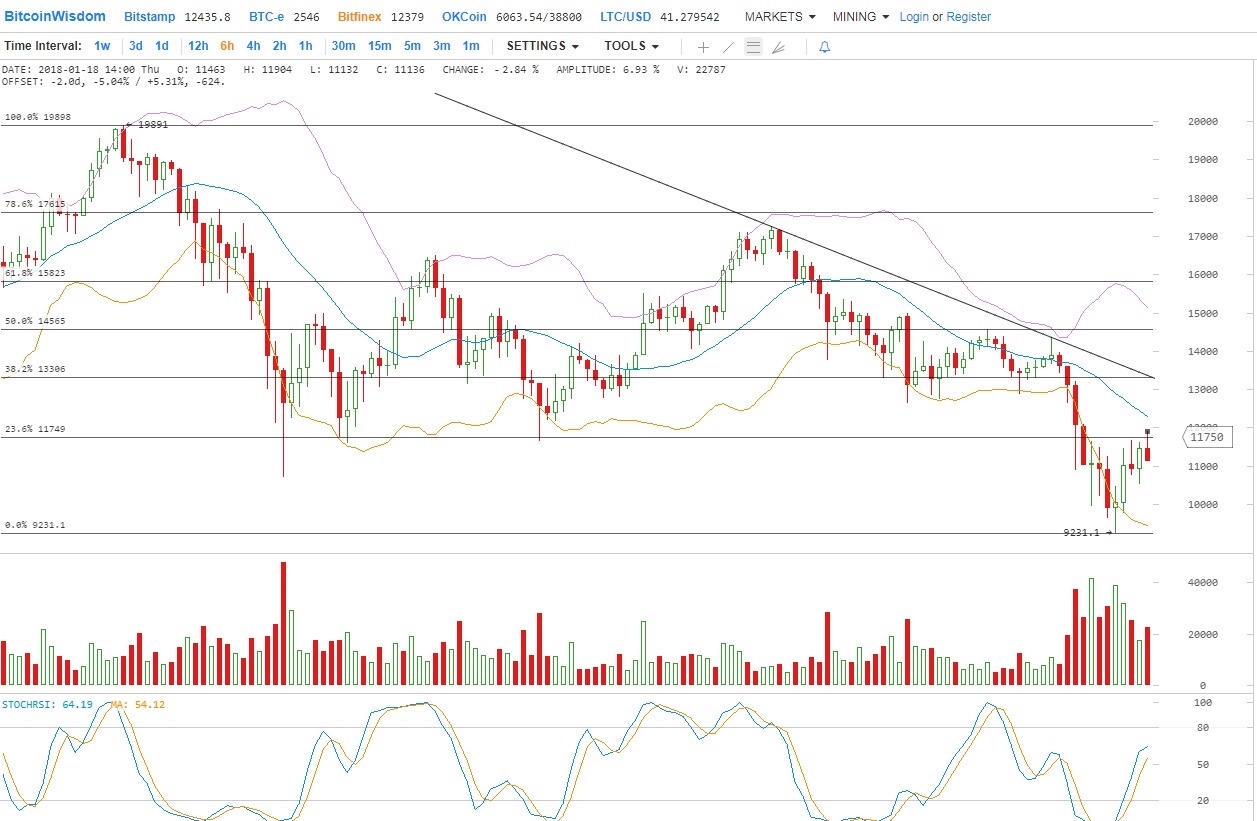Select the crosshair cursor tool

[703, 47]
